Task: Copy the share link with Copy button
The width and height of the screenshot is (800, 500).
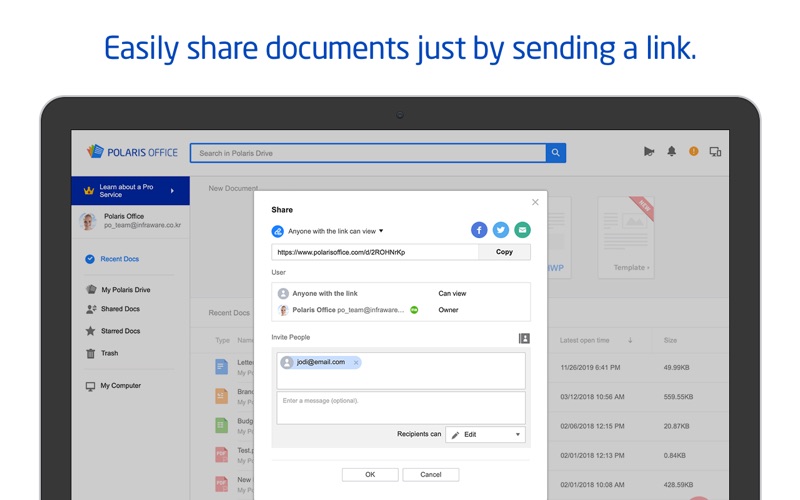Action: coord(504,252)
